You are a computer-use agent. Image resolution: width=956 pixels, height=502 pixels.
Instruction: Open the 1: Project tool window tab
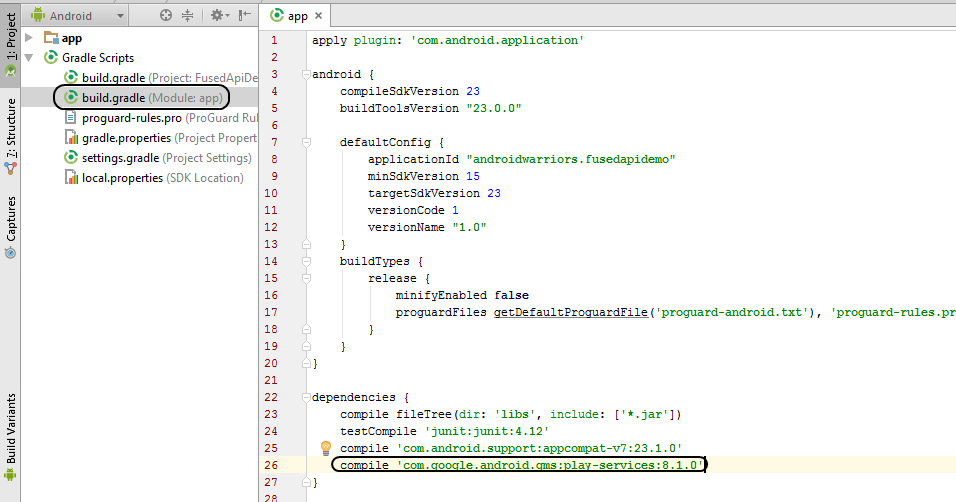tap(10, 44)
